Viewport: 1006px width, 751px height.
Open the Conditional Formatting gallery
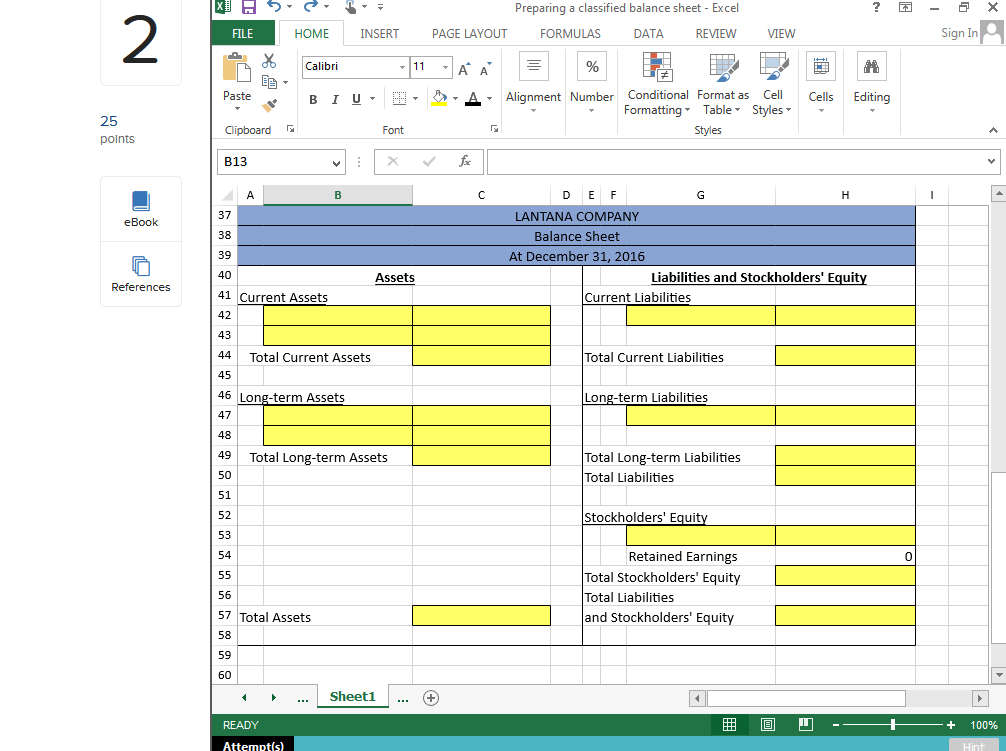click(x=657, y=84)
